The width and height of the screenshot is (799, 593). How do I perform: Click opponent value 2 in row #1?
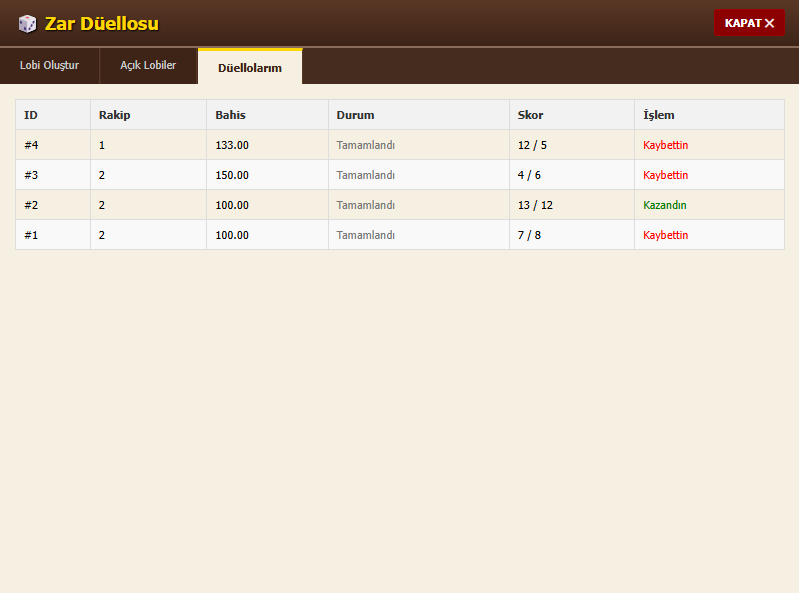[x=102, y=235]
